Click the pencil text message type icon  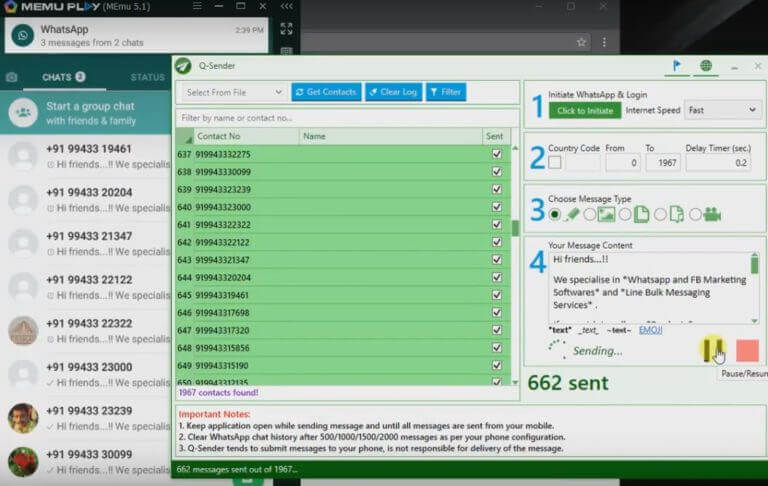pyautogui.click(x=572, y=215)
